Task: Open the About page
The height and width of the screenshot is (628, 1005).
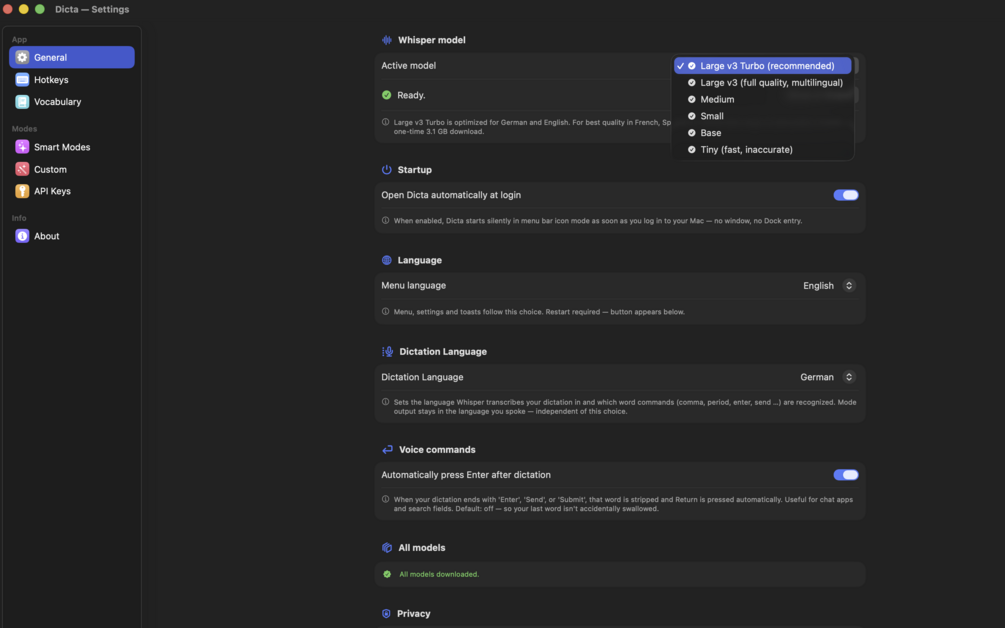Action: (72, 236)
